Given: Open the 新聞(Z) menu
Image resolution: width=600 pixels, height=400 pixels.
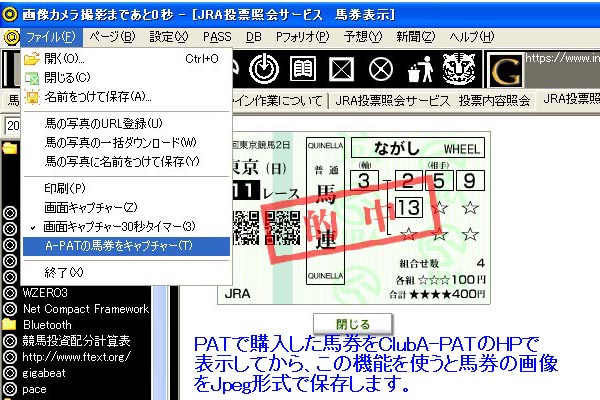Looking at the screenshot, I should (416, 37).
